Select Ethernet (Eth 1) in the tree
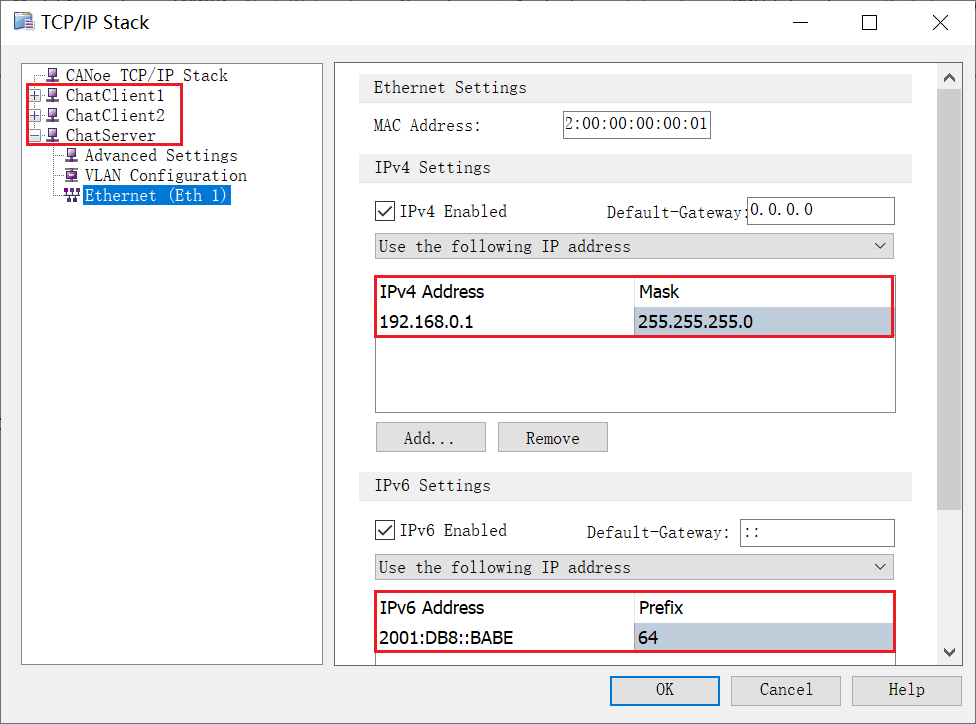This screenshot has height=724, width=976. tap(156, 195)
